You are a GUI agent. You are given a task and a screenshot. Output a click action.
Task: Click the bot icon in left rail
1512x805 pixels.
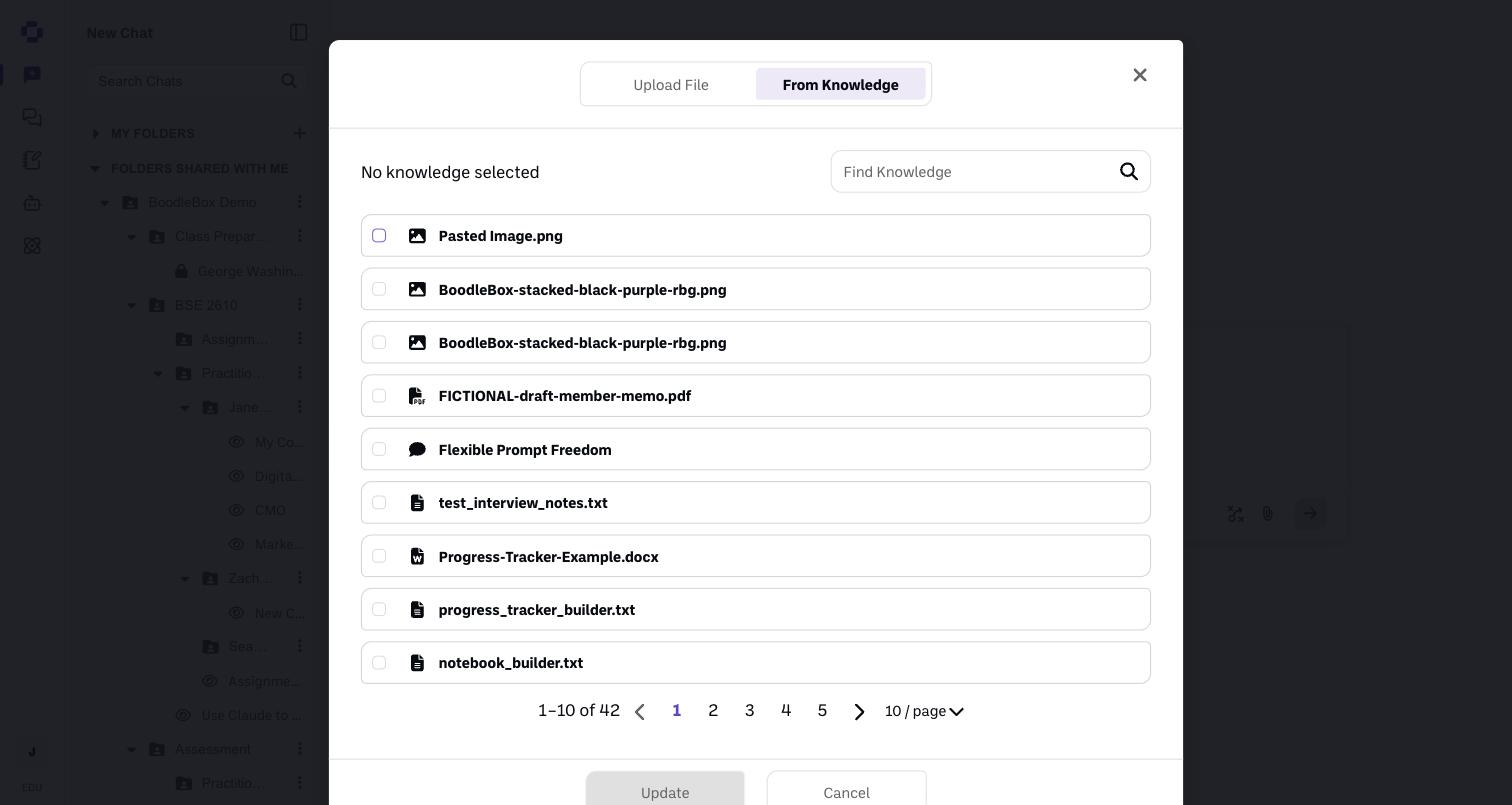click(32, 203)
